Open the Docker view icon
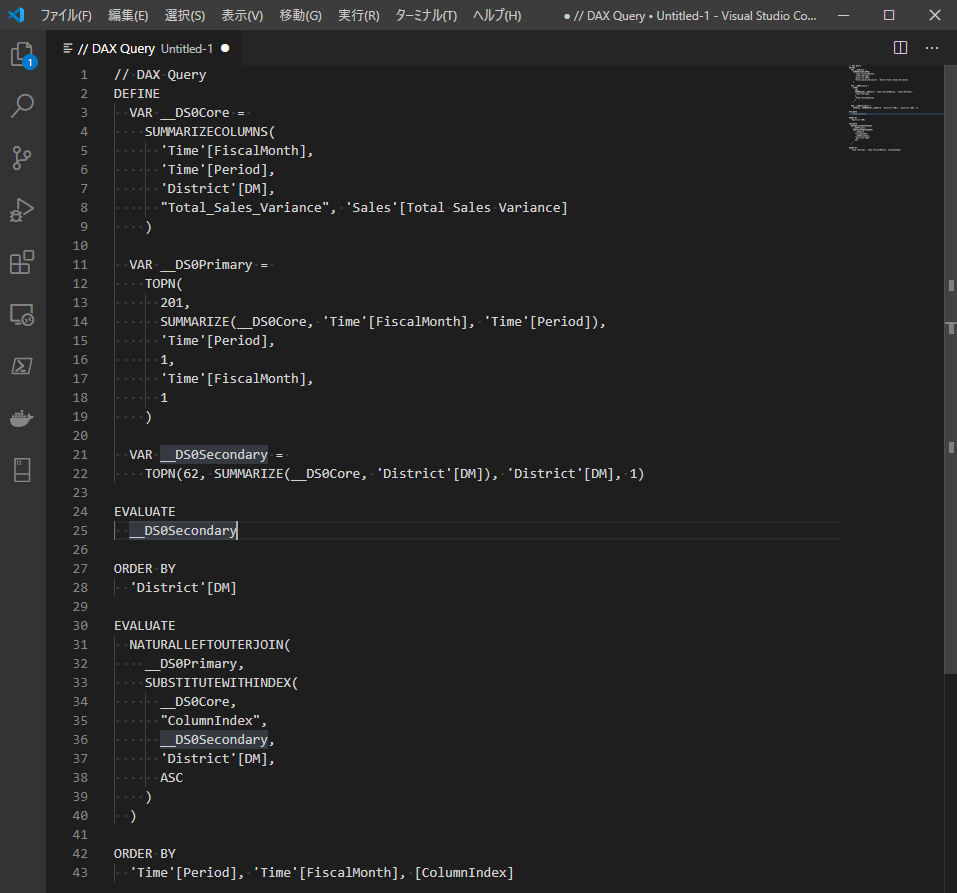Viewport: 957px width, 893px height. click(23, 419)
